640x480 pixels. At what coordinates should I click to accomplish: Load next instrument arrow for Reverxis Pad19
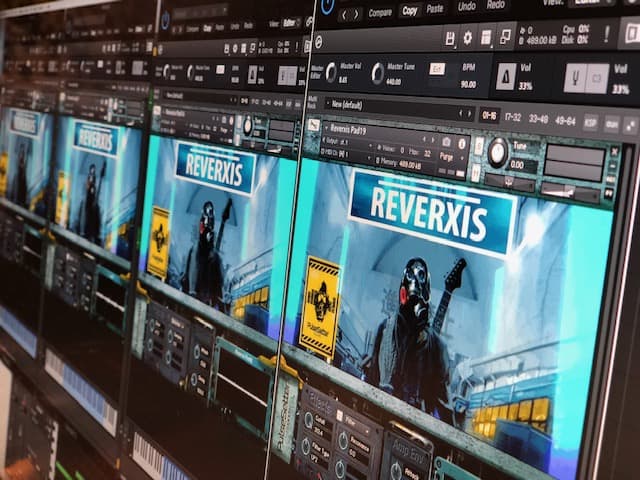click(x=433, y=140)
